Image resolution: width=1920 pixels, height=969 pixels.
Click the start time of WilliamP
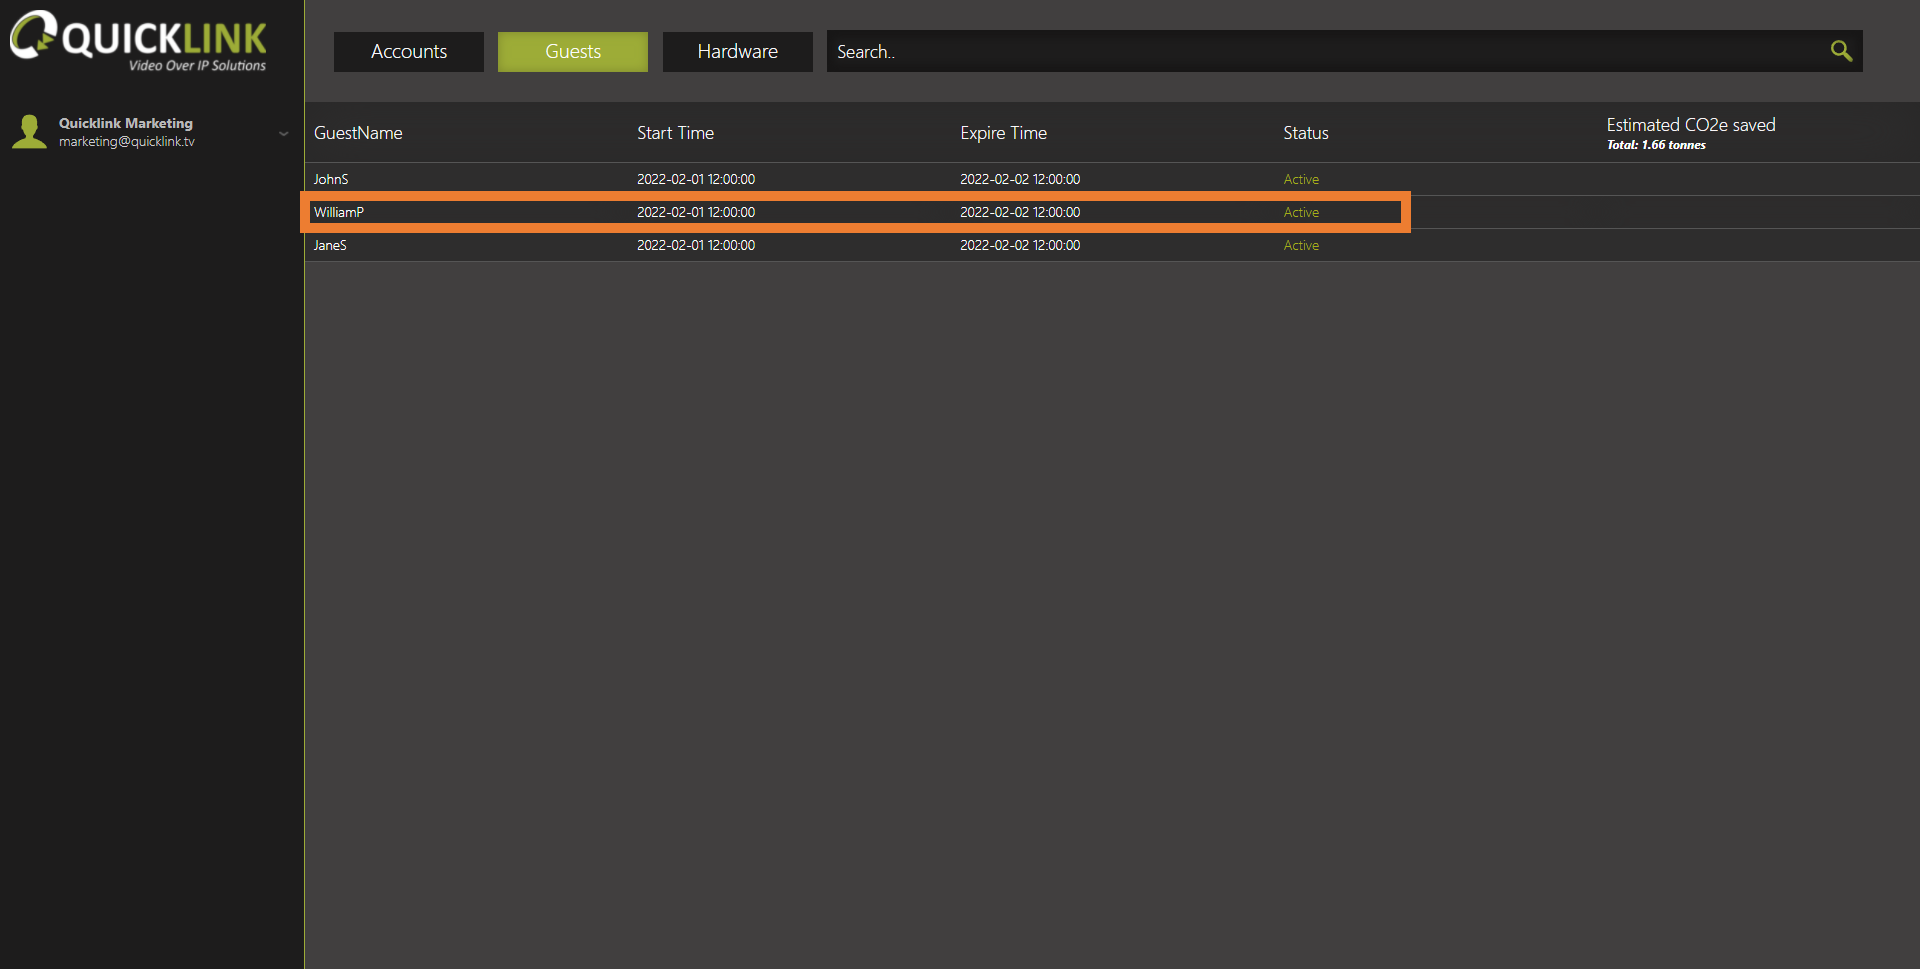coord(696,212)
